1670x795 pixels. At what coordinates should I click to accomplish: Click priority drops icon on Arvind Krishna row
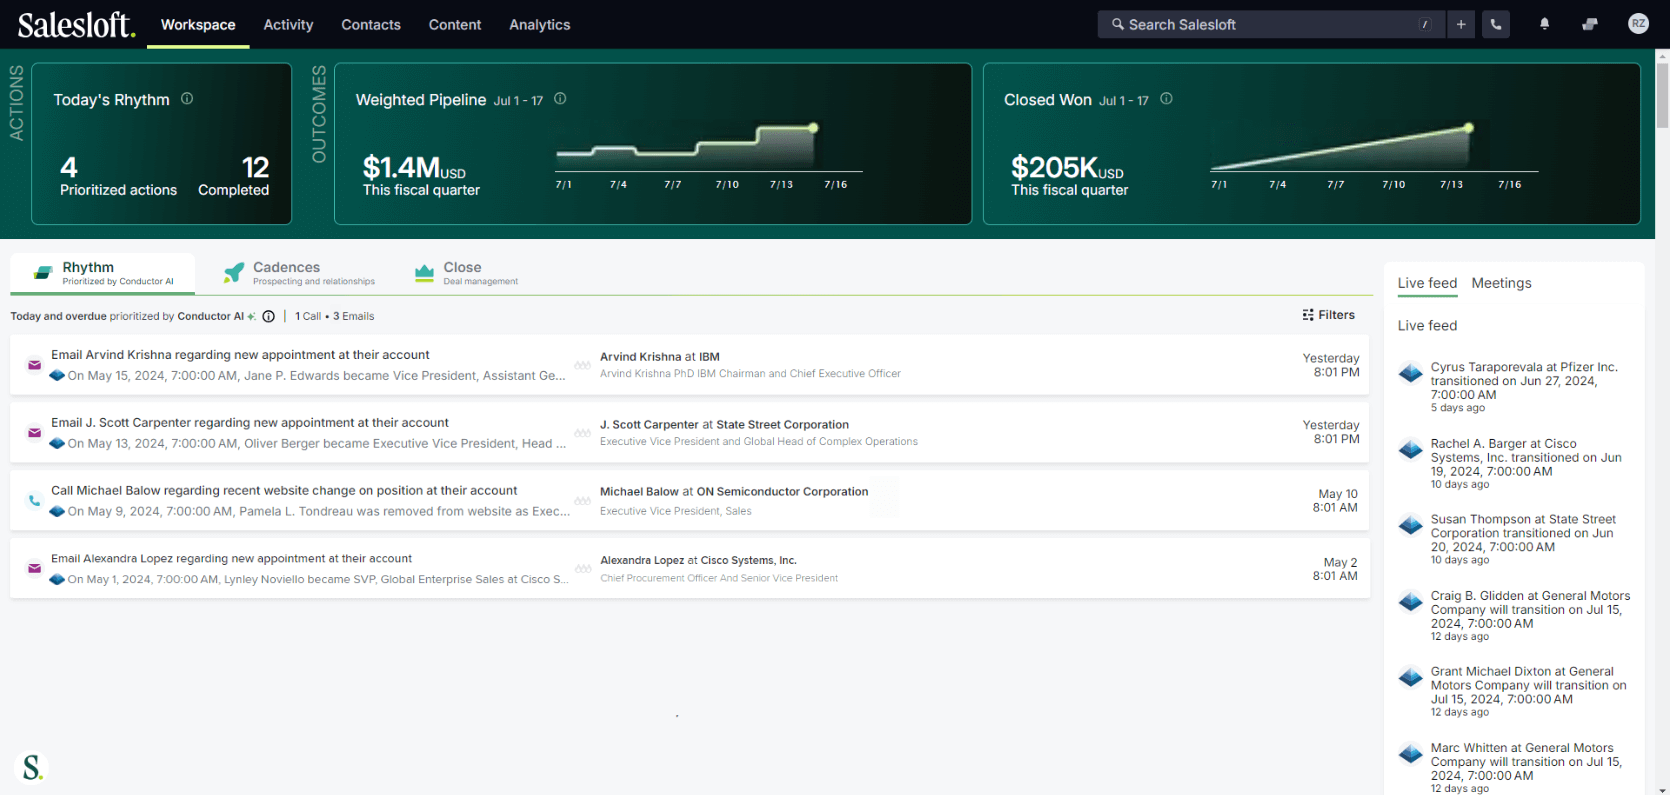(x=583, y=365)
